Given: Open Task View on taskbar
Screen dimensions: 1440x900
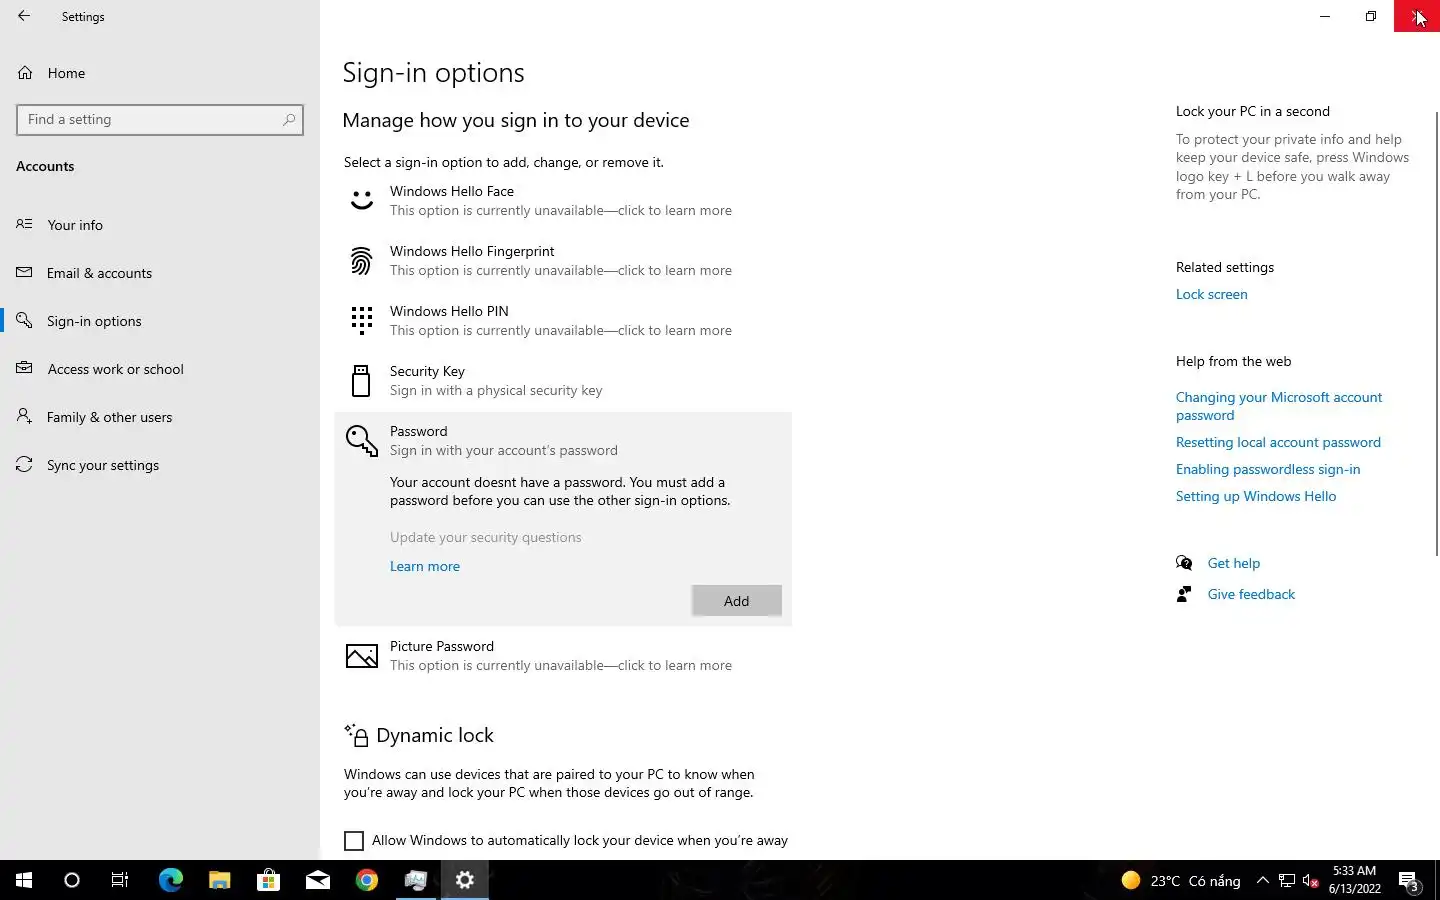Looking at the screenshot, I should click(x=120, y=880).
